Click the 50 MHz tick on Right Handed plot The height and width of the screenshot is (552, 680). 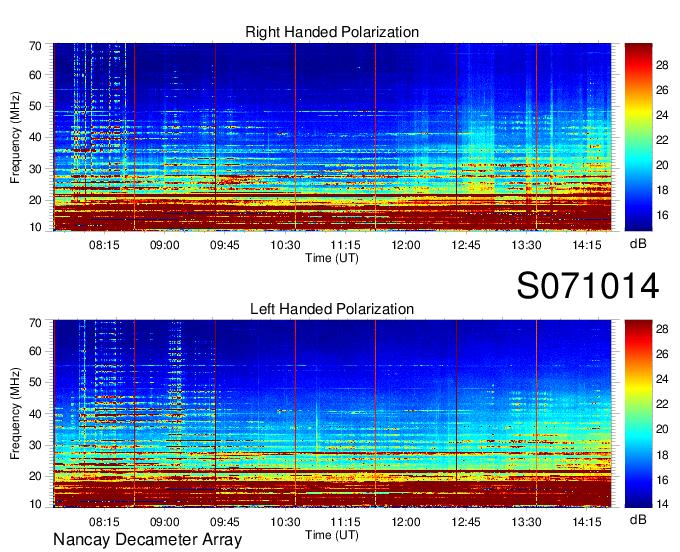(35, 106)
